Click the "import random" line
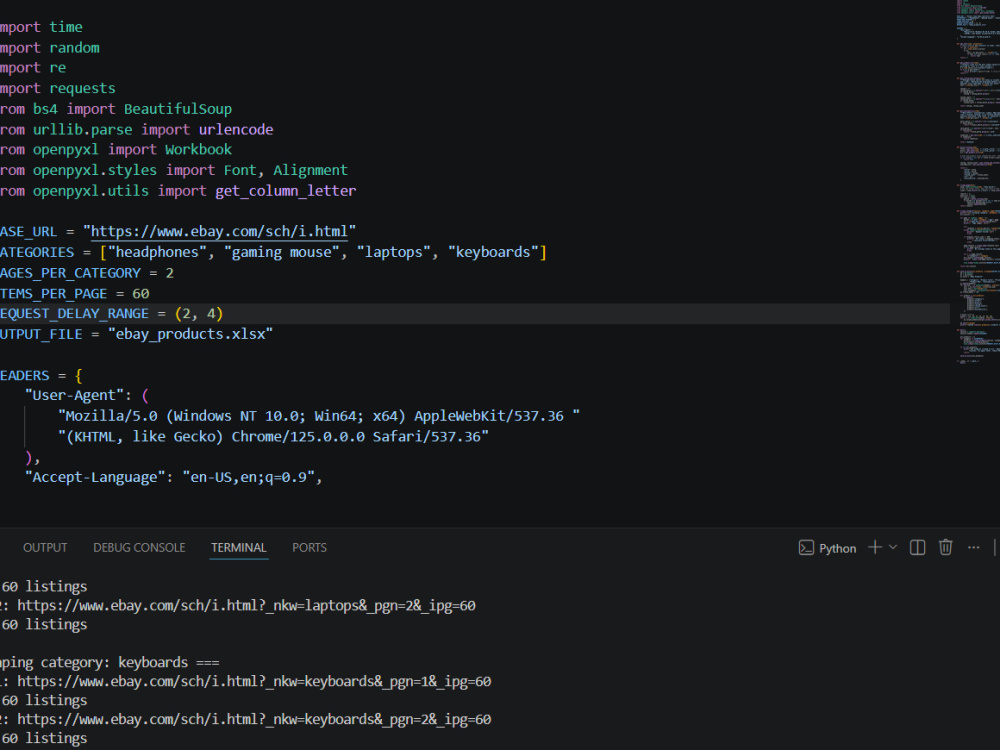1000x750 pixels. [x=50, y=48]
